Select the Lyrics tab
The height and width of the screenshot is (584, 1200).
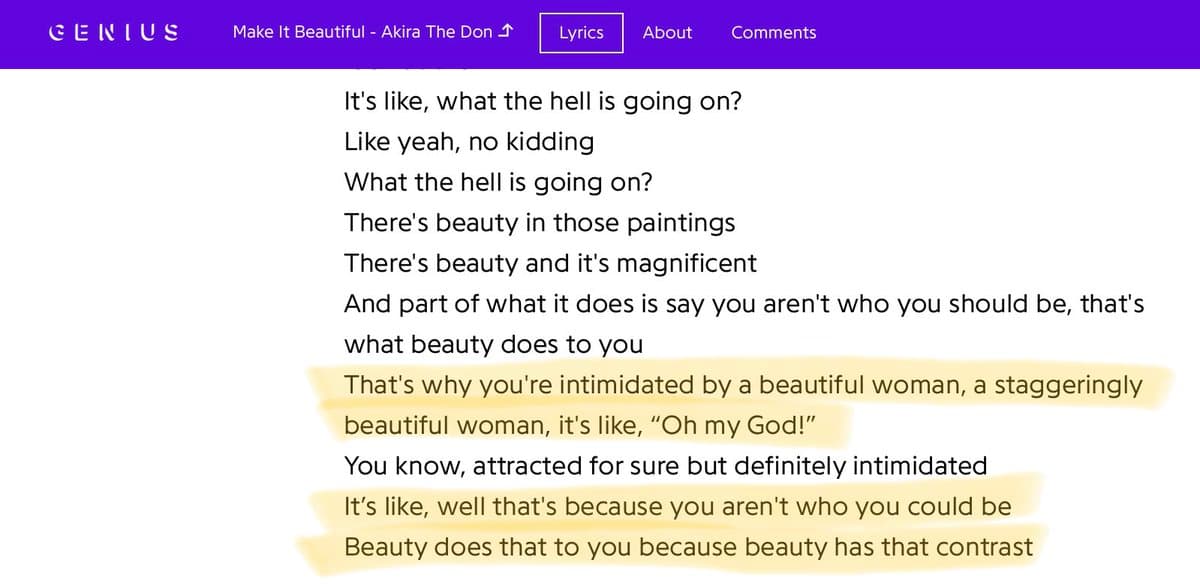click(581, 32)
